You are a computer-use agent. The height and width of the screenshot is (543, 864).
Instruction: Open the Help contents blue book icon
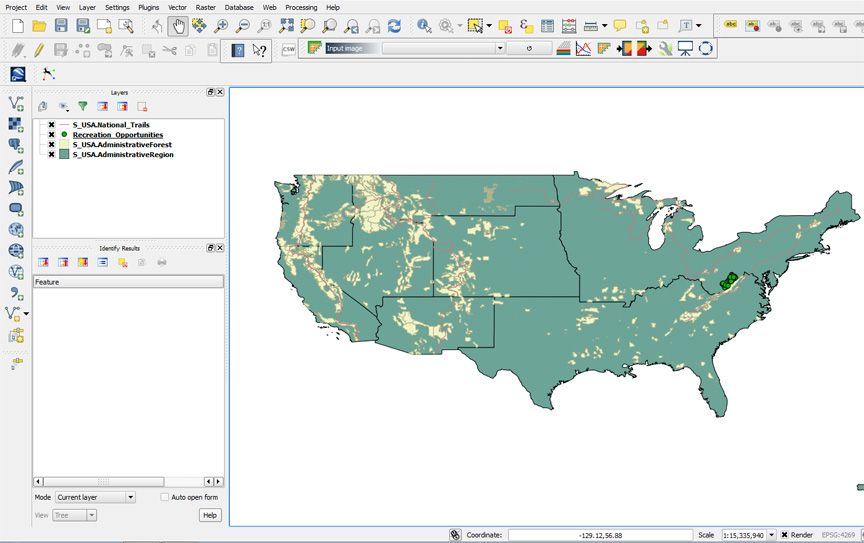[x=237, y=51]
